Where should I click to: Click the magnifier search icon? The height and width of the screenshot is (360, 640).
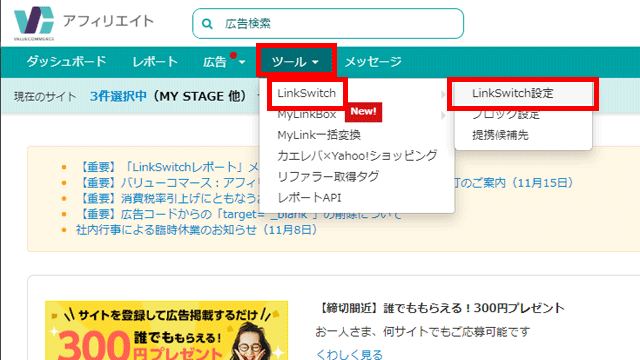click(x=207, y=24)
